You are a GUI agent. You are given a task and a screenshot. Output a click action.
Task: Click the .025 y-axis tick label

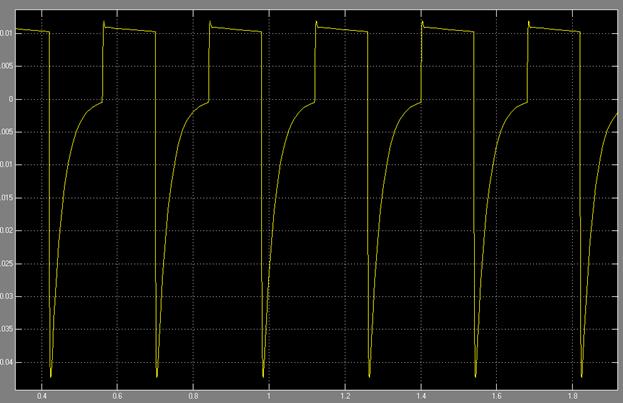click(x=6, y=264)
